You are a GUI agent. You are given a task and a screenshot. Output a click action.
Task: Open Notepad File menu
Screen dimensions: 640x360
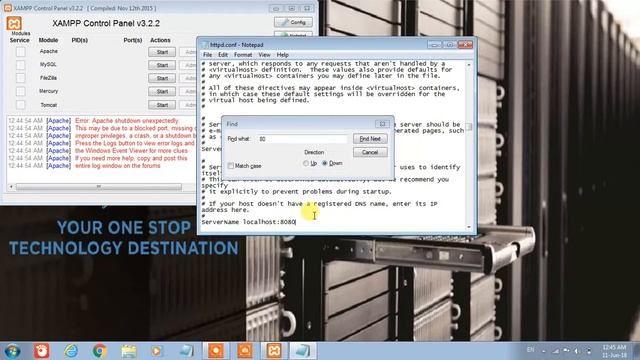(x=207, y=55)
